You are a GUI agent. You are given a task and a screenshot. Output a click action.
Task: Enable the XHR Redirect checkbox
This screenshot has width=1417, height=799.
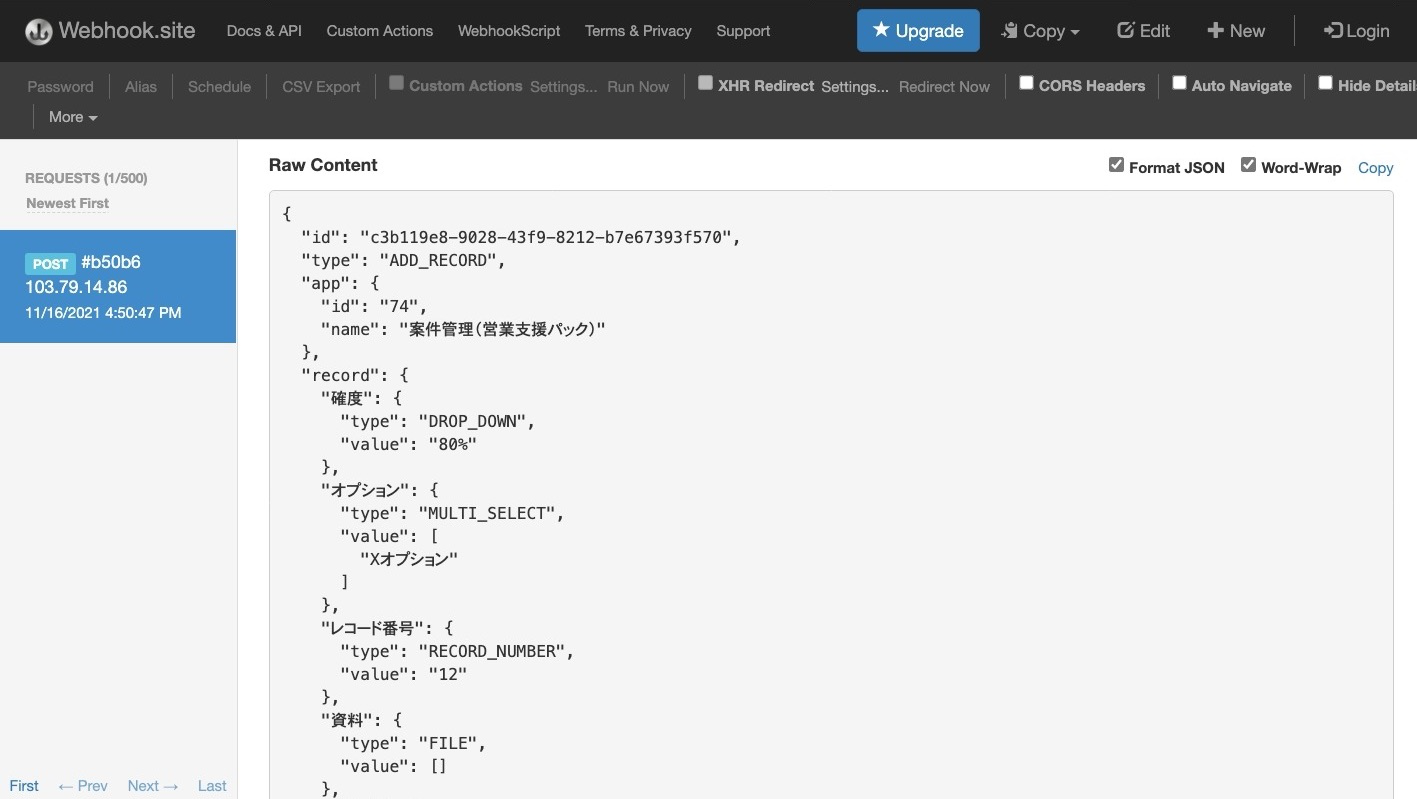point(705,83)
